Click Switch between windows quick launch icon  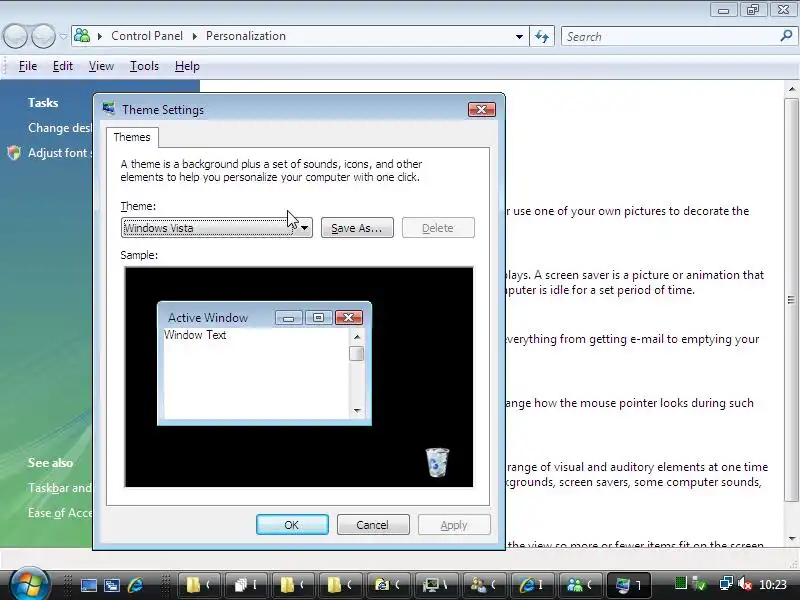112,586
